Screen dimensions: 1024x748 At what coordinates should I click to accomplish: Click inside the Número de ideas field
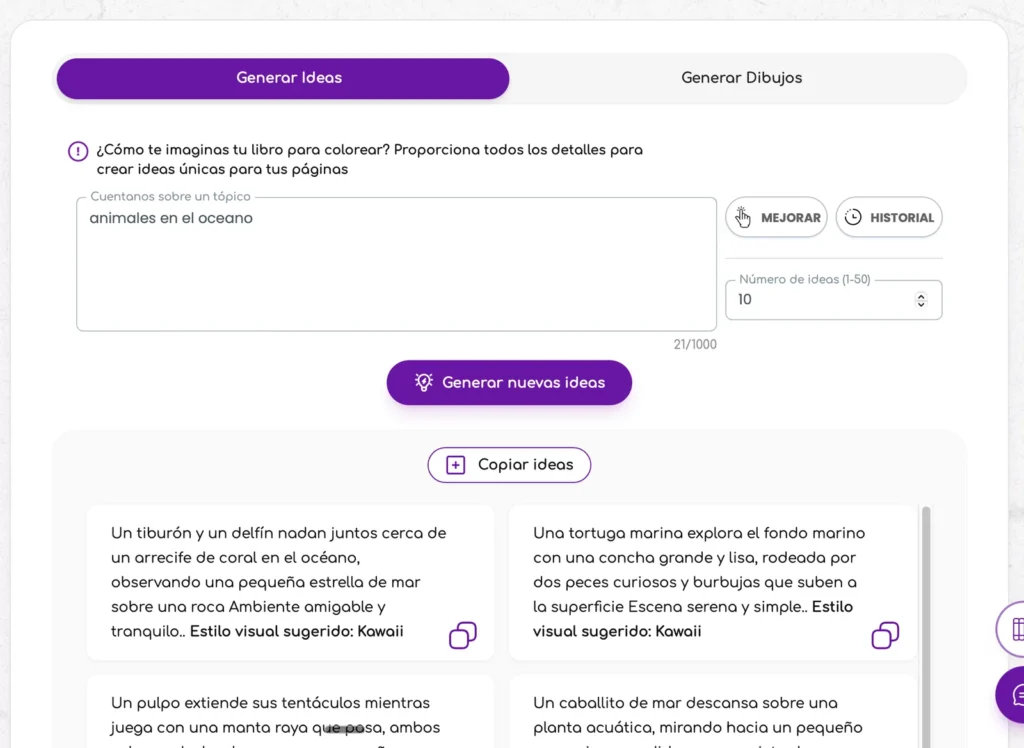[x=820, y=299]
